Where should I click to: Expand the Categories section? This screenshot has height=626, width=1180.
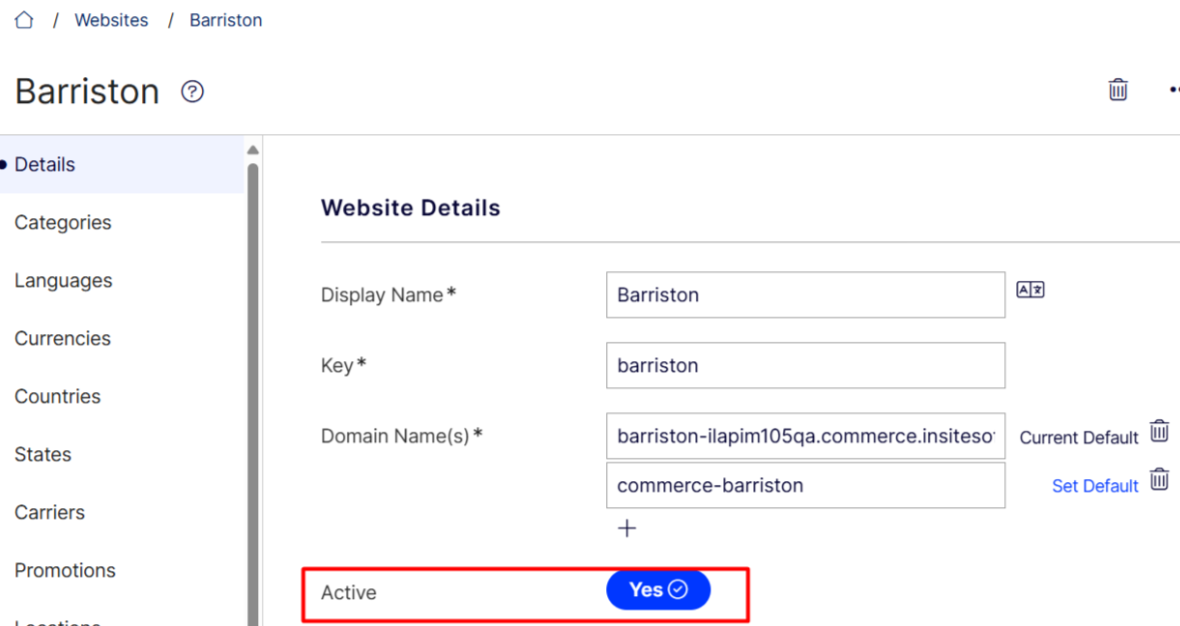[x=62, y=222]
